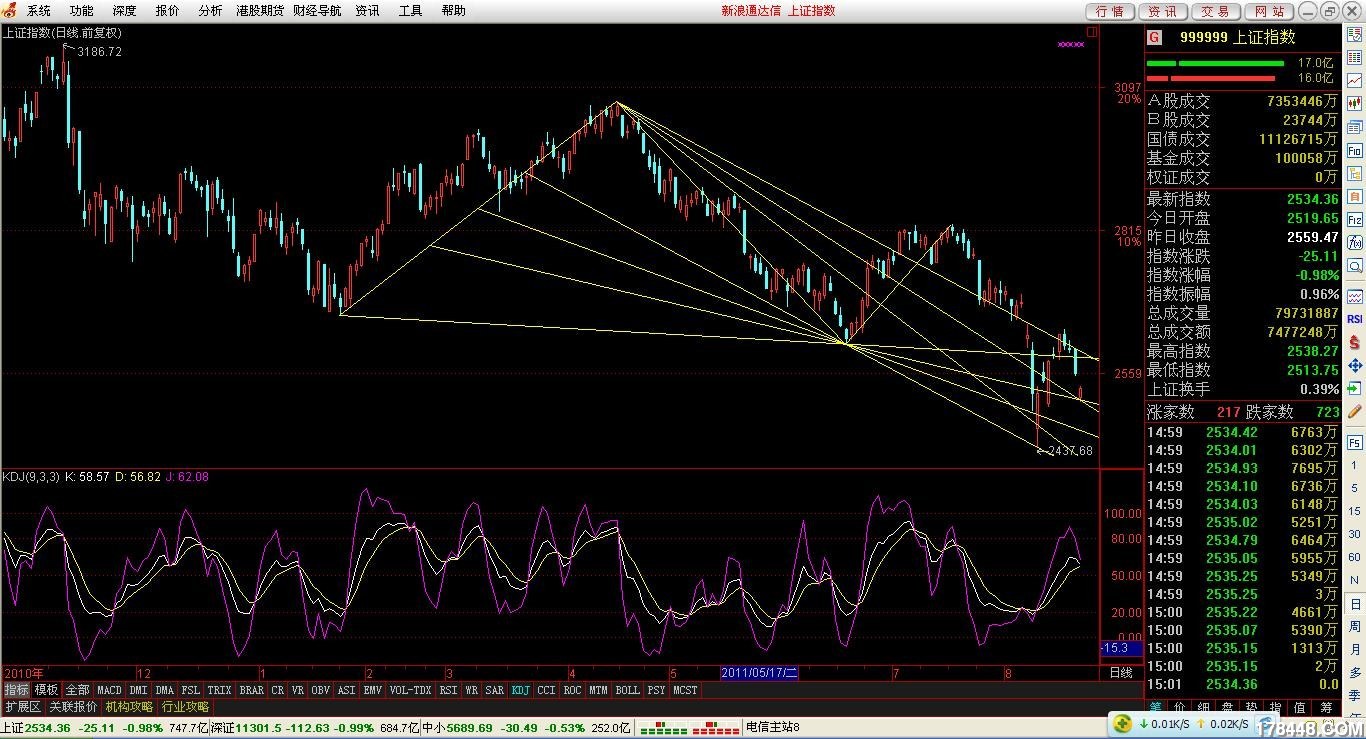Click the red dollar sign sidebar icon
Image resolution: width=1366 pixels, height=739 pixels.
point(1354,342)
